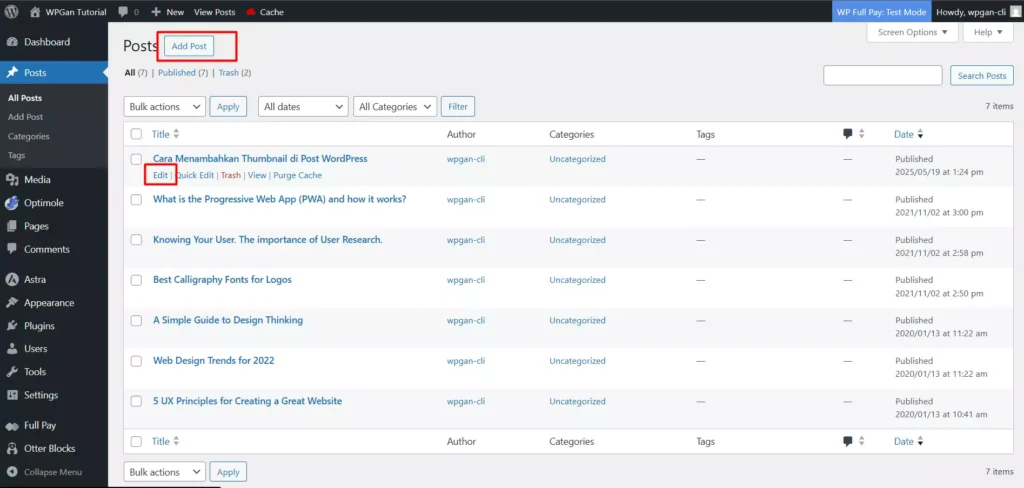
Task: Click Purge Cache under first post
Action: 297,175
